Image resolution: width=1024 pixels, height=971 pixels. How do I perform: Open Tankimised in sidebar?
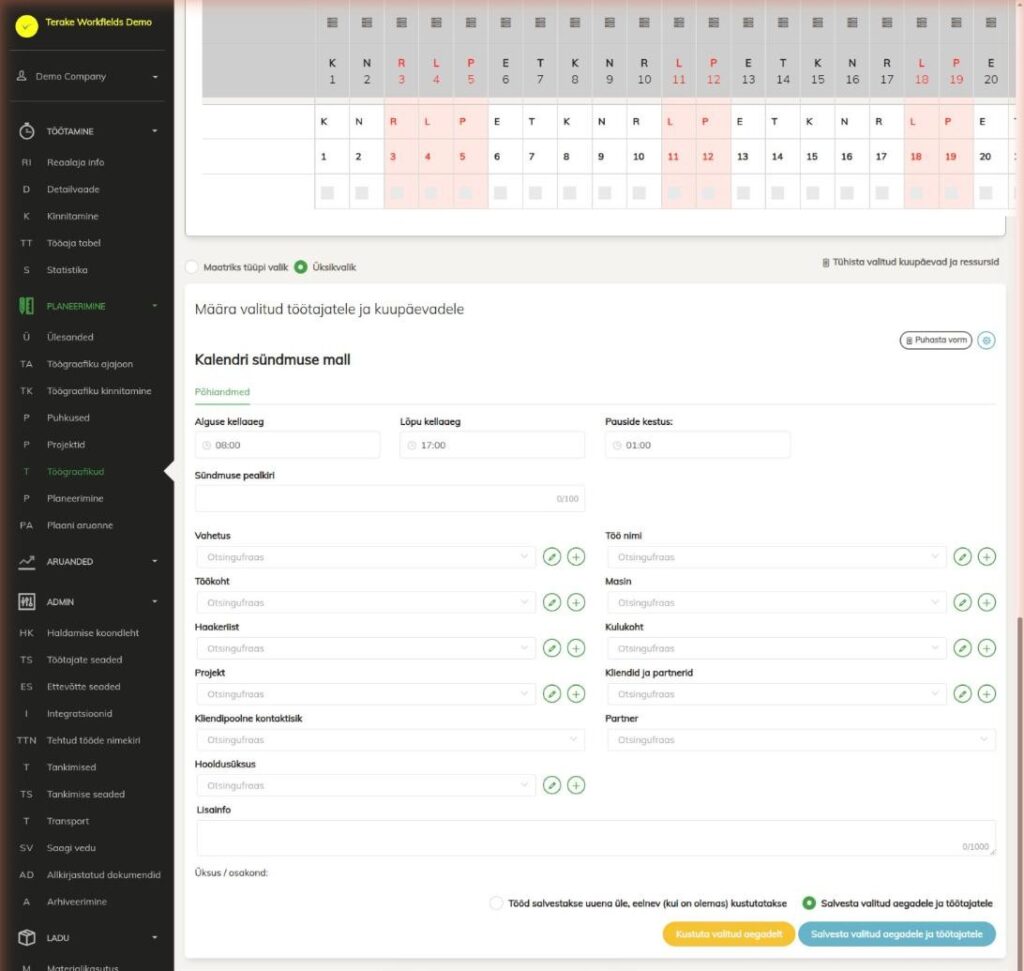71,767
